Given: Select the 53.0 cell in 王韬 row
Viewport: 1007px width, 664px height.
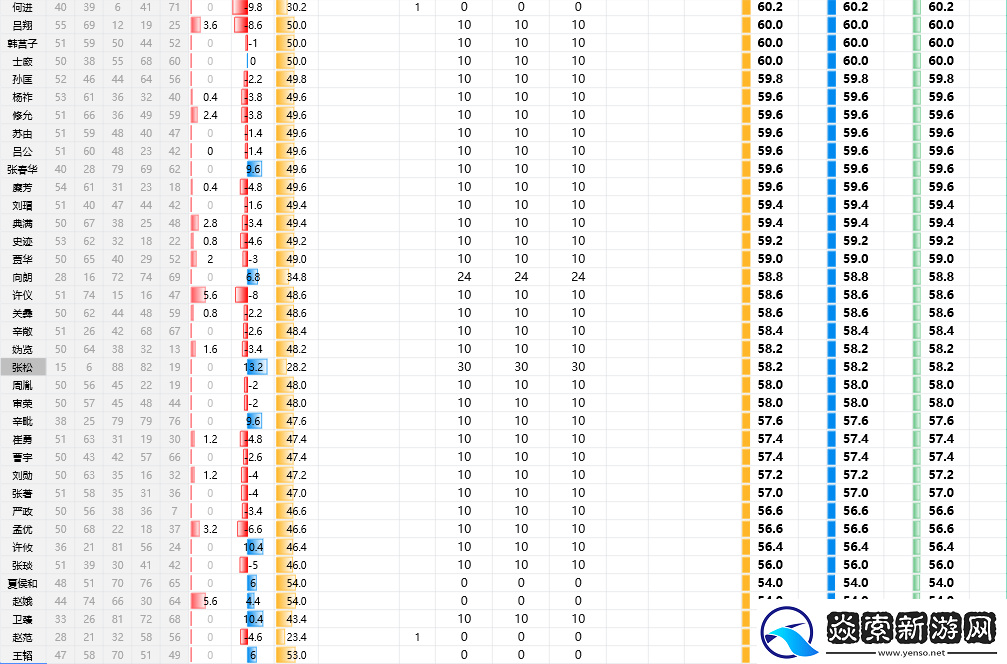Looking at the screenshot, I should pyautogui.click(x=296, y=655).
